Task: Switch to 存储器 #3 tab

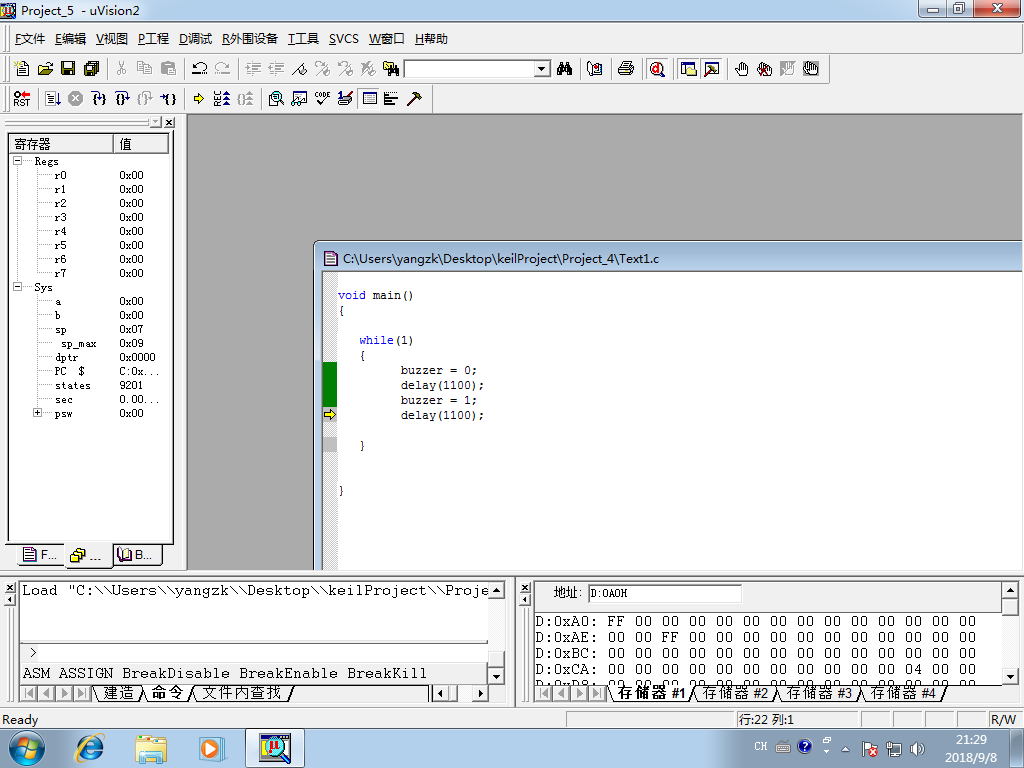Action: point(819,693)
